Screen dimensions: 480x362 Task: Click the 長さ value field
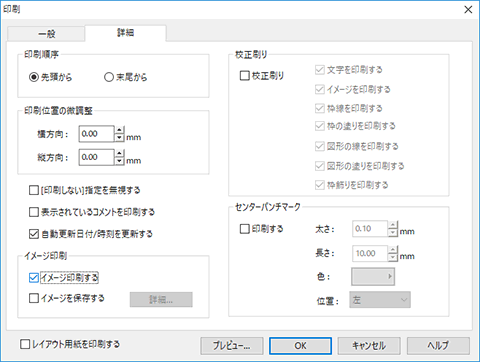[370, 253]
